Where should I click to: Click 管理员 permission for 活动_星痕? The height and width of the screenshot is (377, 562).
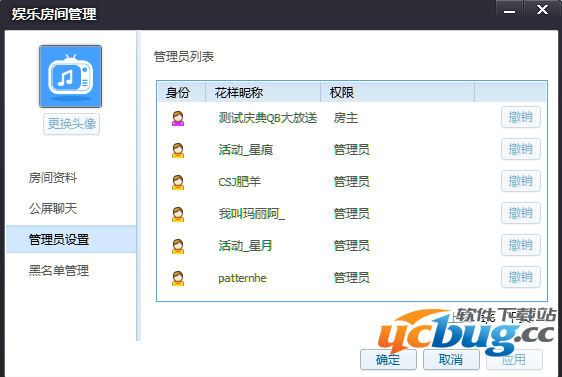point(352,149)
